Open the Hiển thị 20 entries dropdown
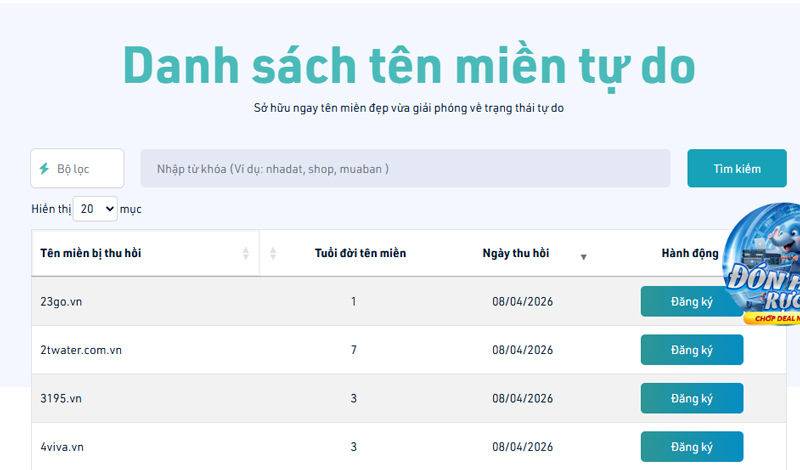Viewport: 800px width, 470px height. (95, 209)
